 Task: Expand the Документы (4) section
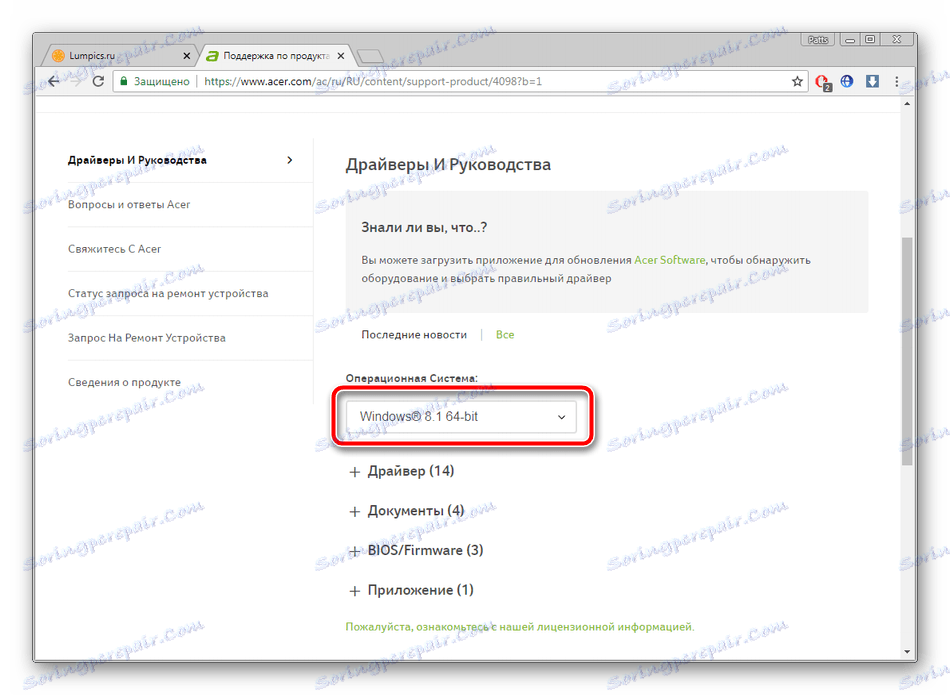click(x=407, y=511)
